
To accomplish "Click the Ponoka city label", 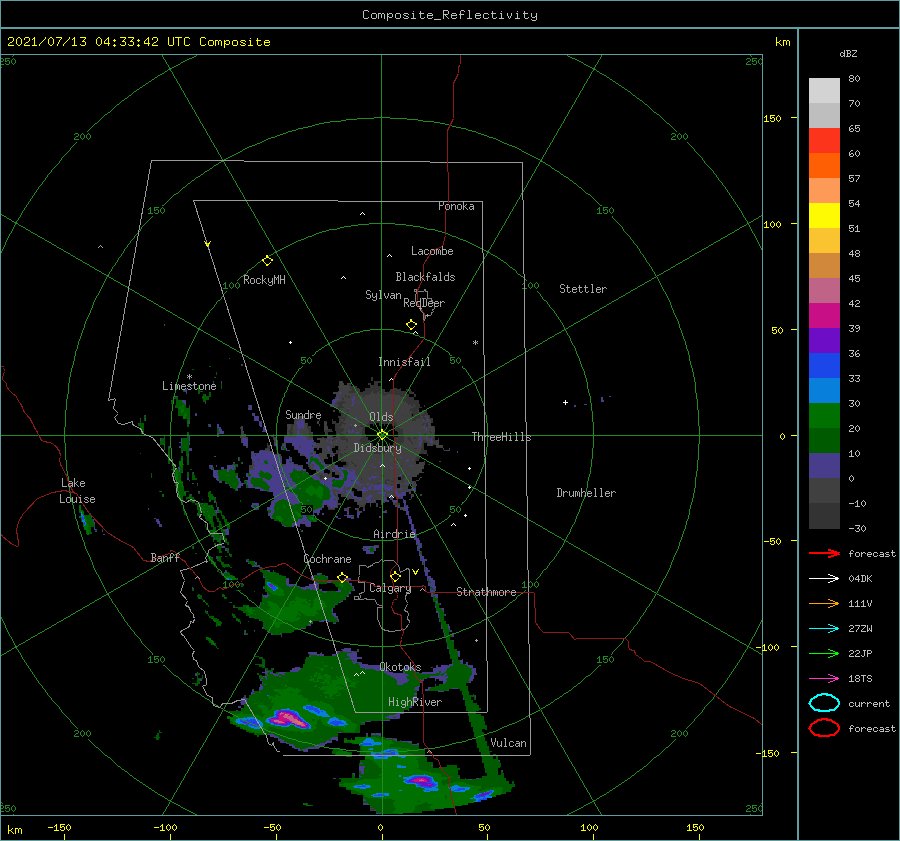I will click(x=456, y=206).
